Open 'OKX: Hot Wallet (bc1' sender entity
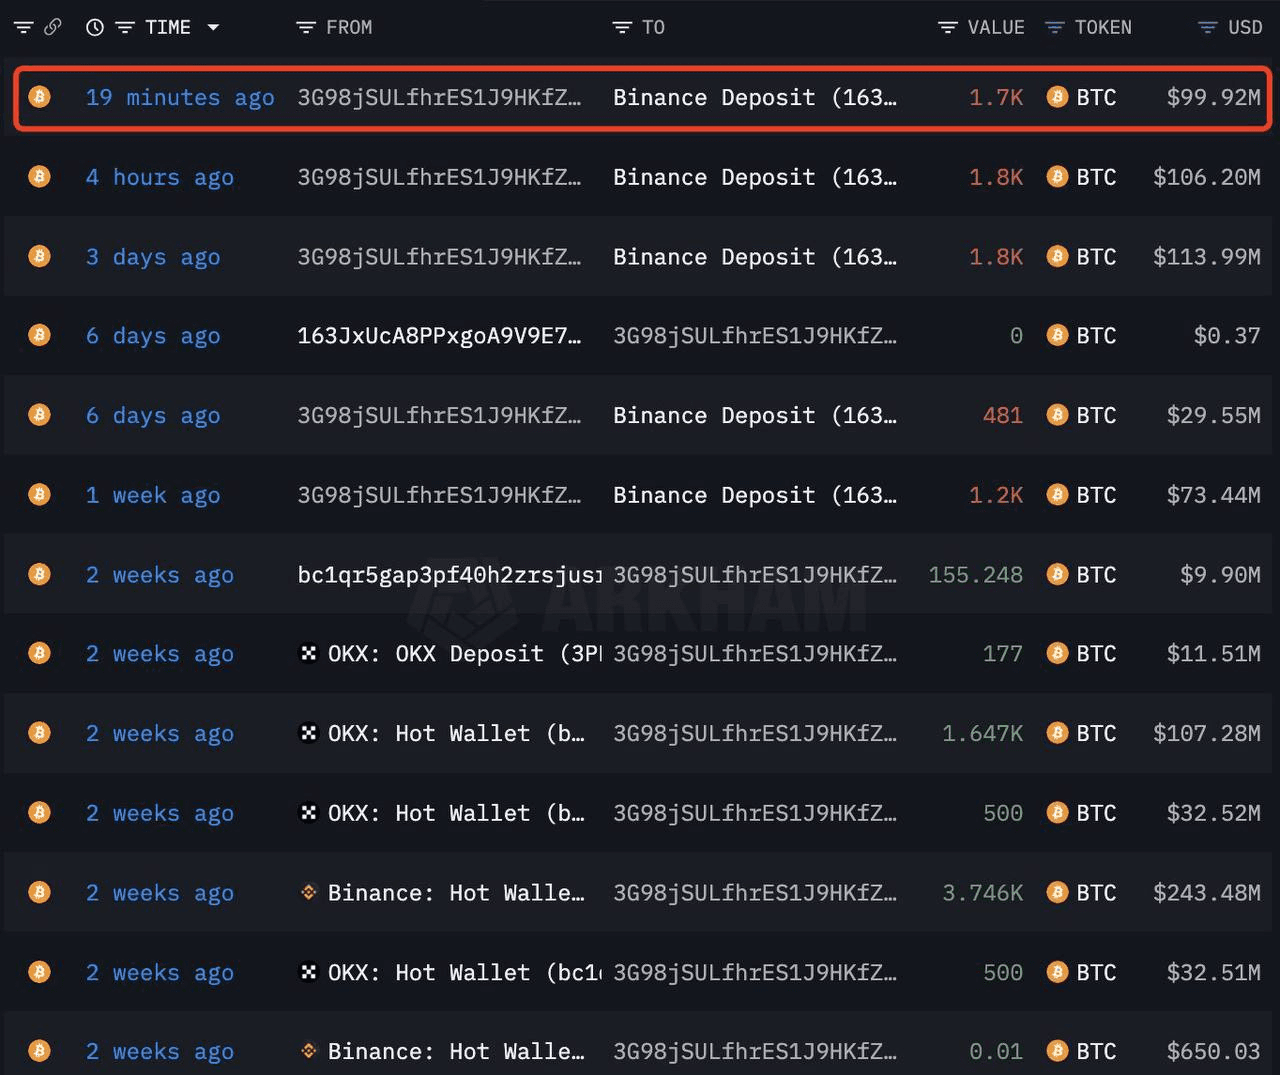The width and height of the screenshot is (1280, 1075). [465, 972]
